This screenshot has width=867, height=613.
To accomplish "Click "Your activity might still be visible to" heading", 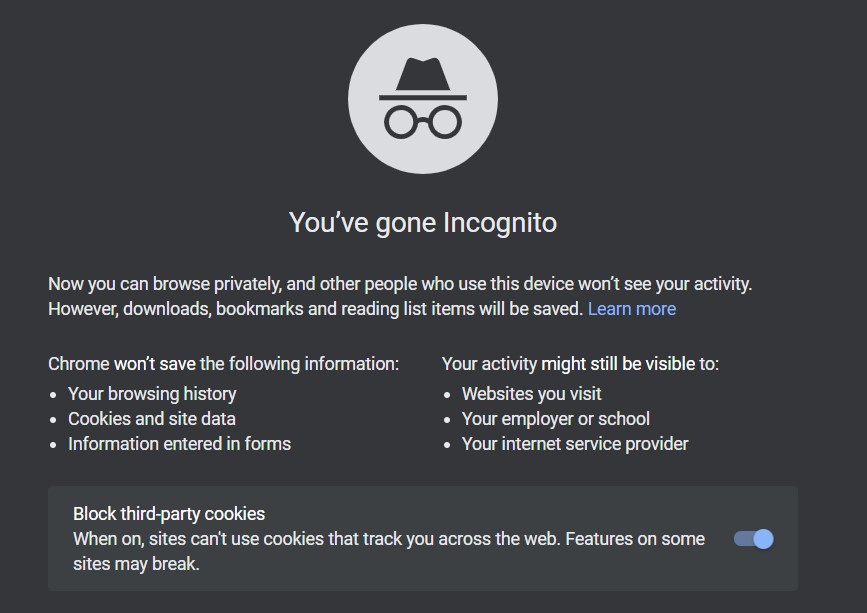I will [x=580, y=364].
